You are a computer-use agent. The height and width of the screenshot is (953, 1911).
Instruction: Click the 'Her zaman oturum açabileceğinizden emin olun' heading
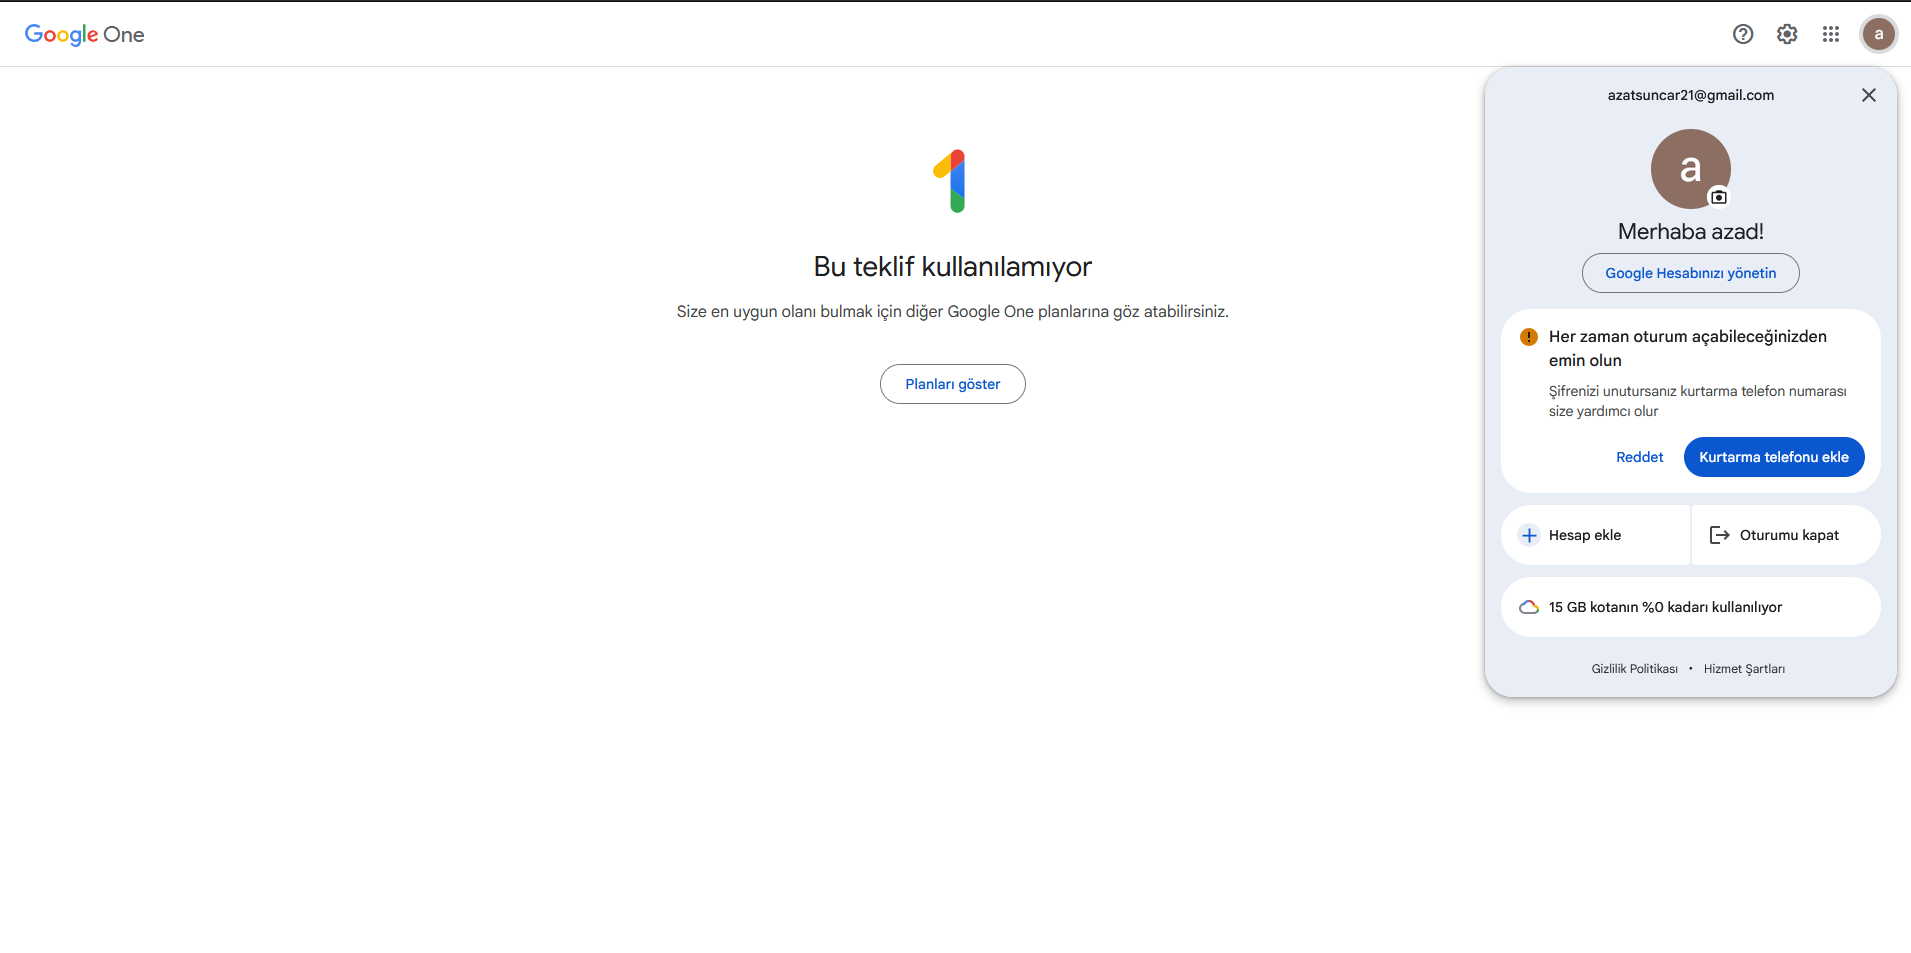[x=1688, y=349]
